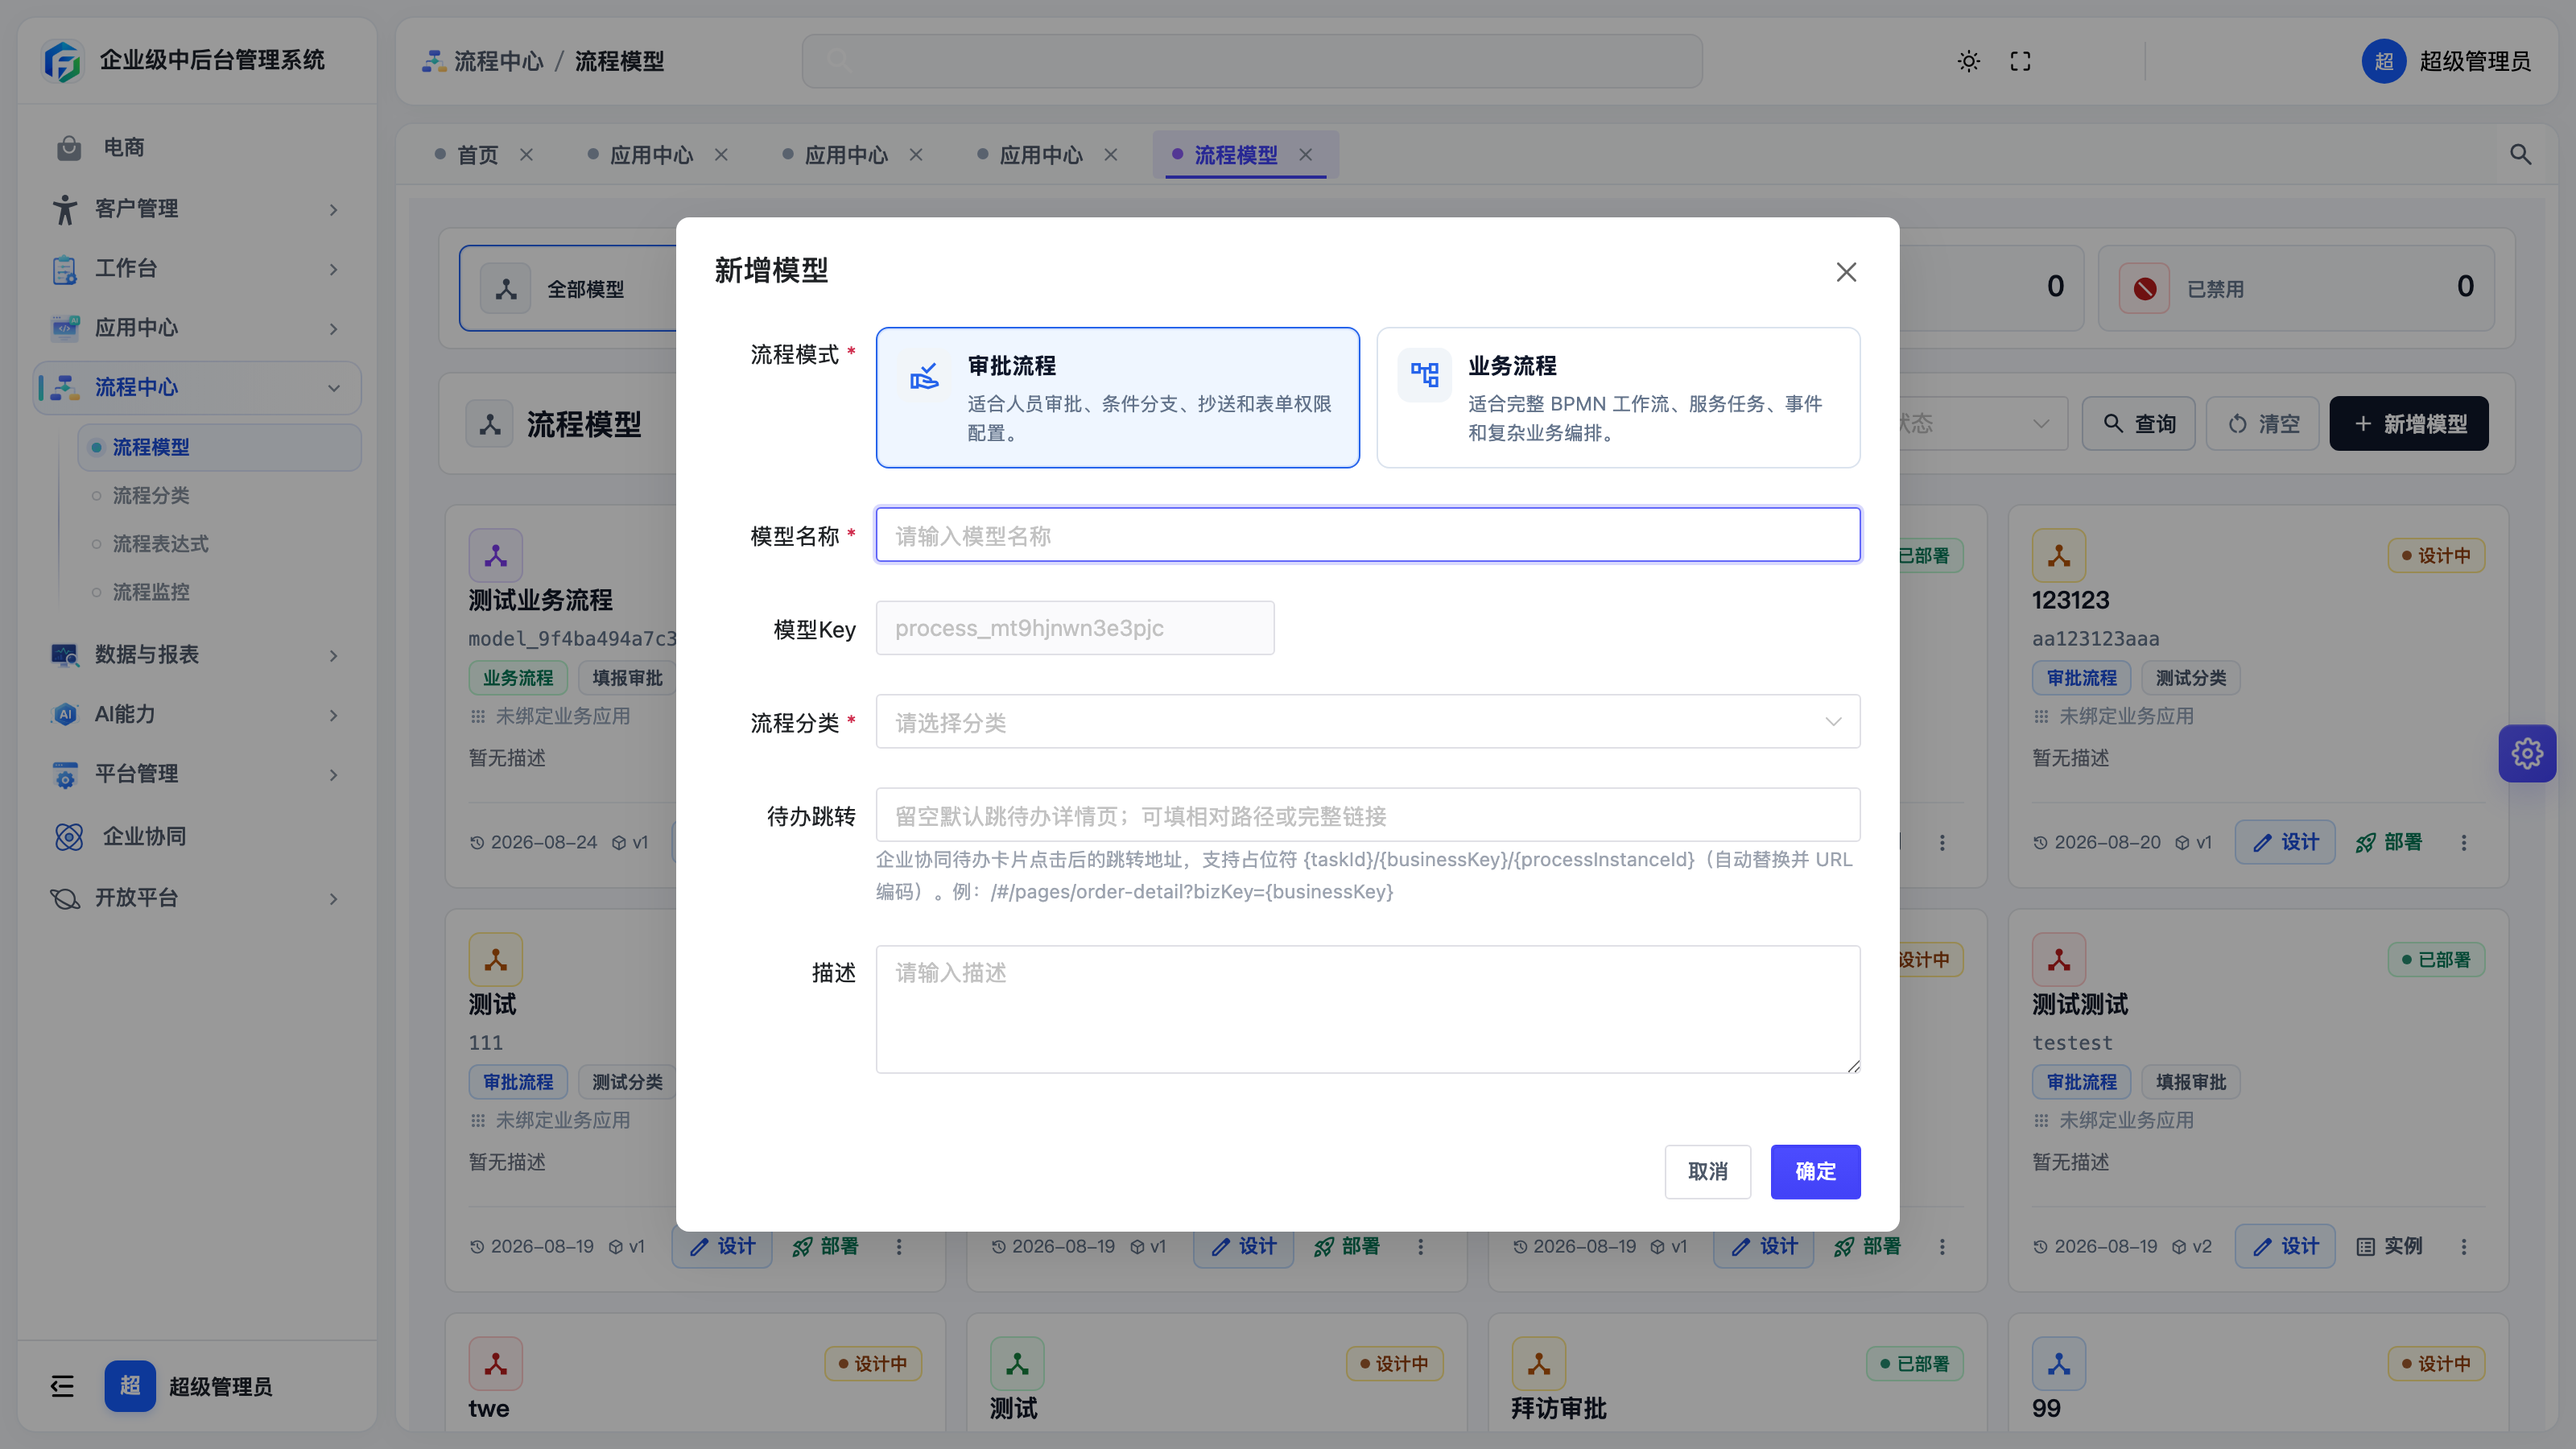2576x1449 pixels.
Task: Toggle light/dark theme sun icon
Action: pyautogui.click(x=1968, y=61)
